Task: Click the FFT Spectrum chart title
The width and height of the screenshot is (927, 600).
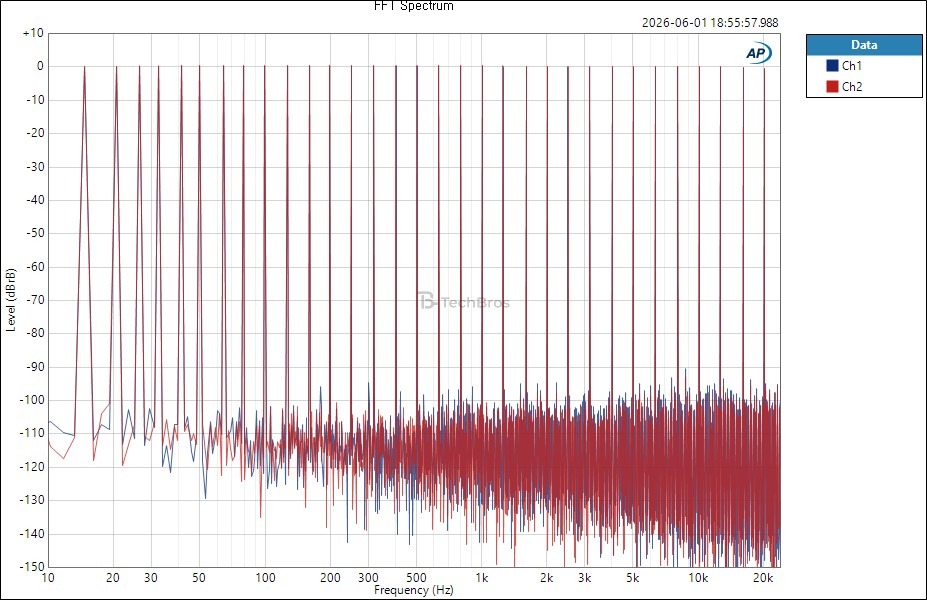Action: 414,6
